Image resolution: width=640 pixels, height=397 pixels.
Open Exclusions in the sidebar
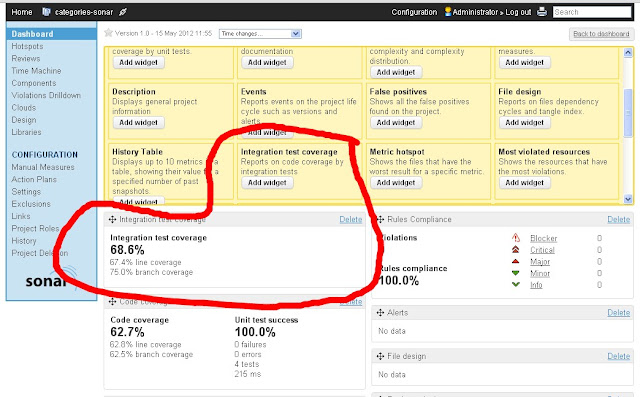coord(31,204)
